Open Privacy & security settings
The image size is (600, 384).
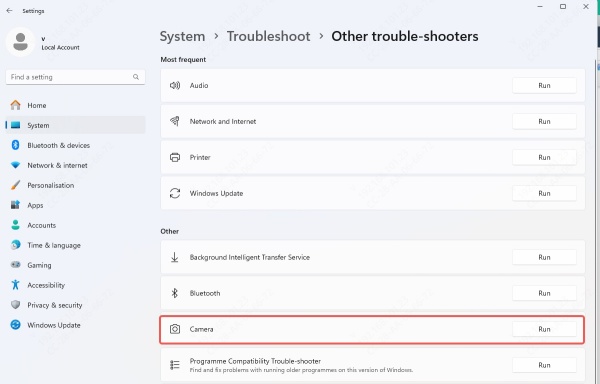point(75,305)
